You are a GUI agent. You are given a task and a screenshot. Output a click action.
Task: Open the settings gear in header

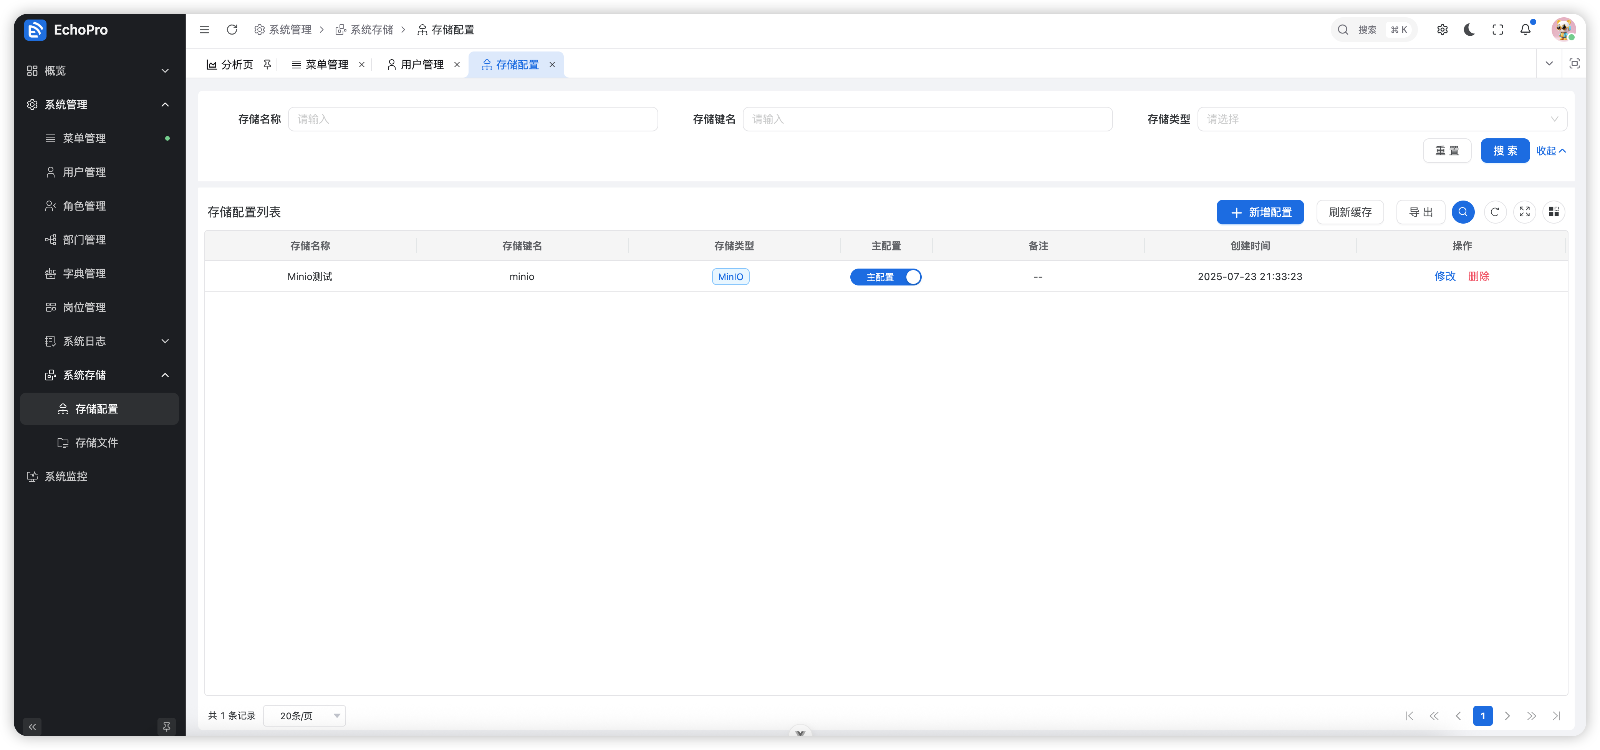click(x=1442, y=30)
